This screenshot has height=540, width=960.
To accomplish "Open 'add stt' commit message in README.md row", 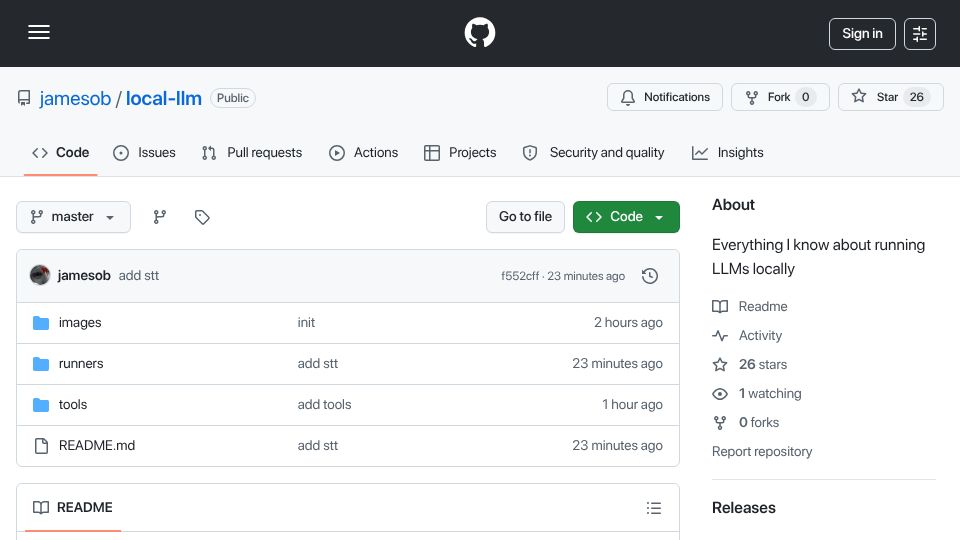I will (318, 446).
